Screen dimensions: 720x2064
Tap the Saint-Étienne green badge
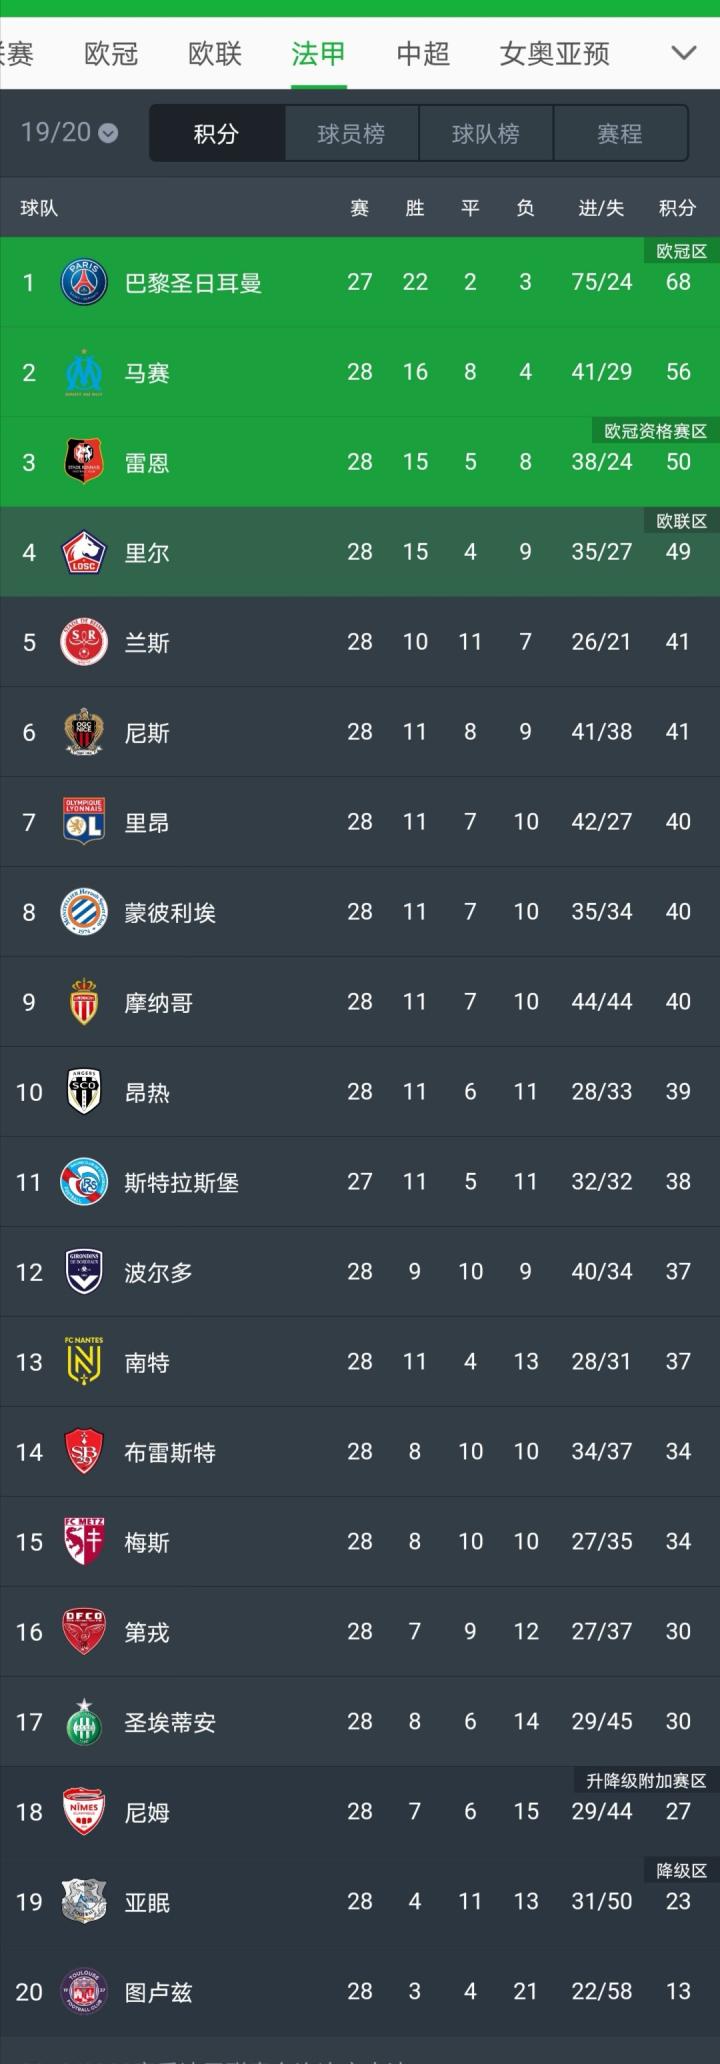[84, 1722]
